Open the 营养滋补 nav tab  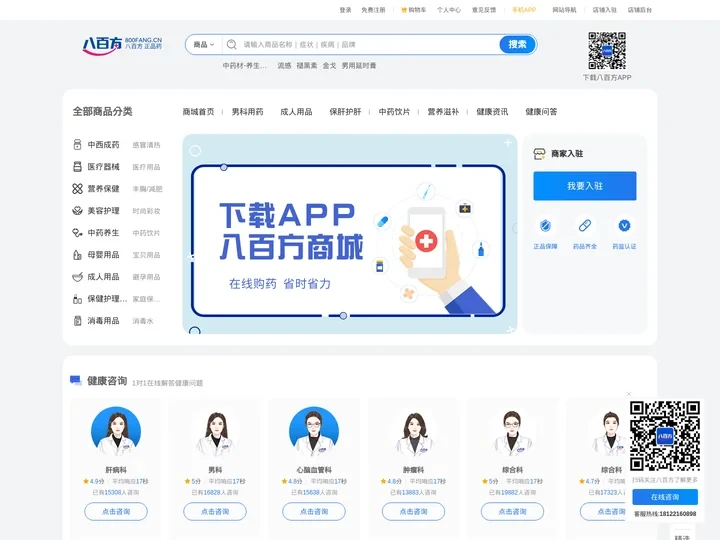click(443, 112)
